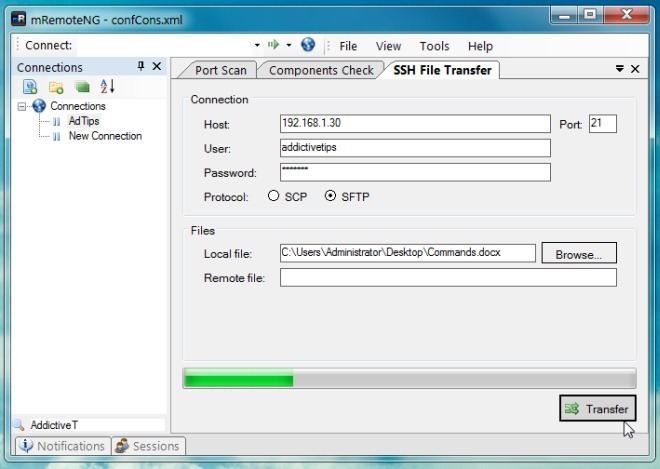Sort connections alphabetically with the A-Z icon
This screenshot has width=660, height=469.
(x=107, y=86)
